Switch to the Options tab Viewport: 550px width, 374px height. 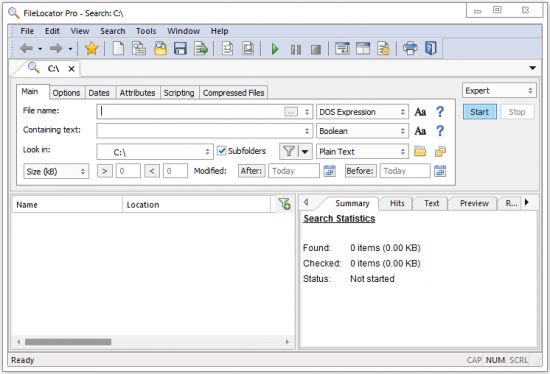pos(66,93)
